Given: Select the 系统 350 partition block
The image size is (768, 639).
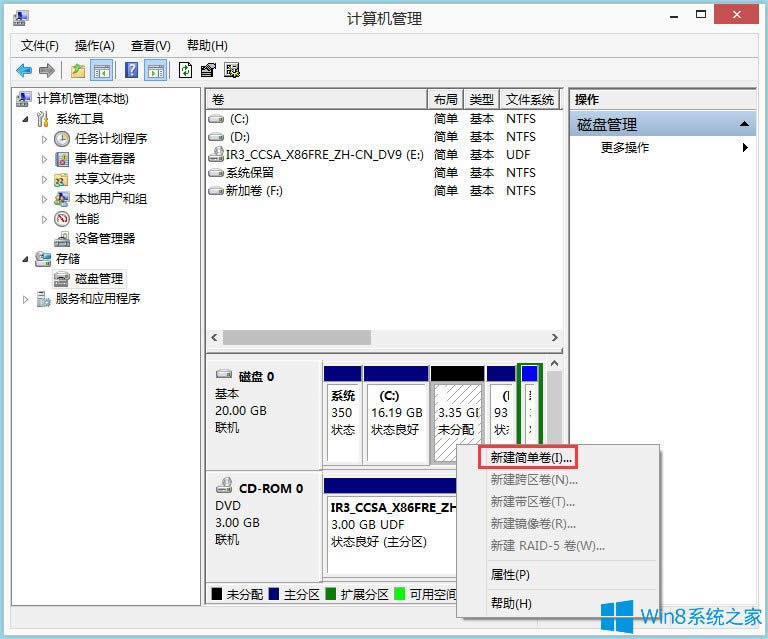Looking at the screenshot, I should click(x=342, y=414).
